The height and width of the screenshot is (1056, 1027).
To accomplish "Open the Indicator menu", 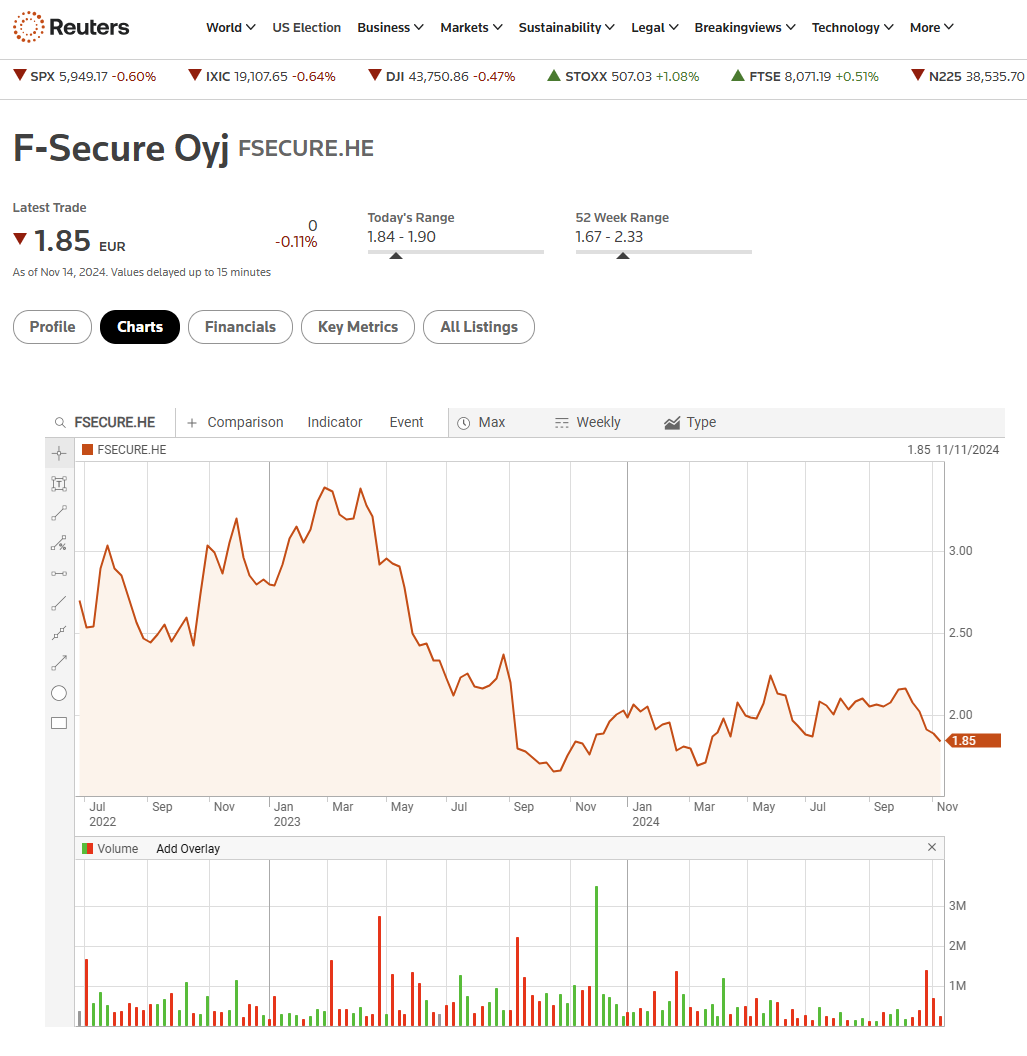I will click(x=335, y=422).
